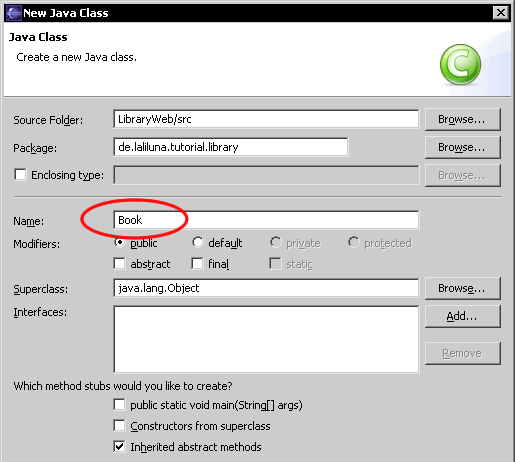Select the public modifier radio button
This screenshot has width=515, height=462.
pyautogui.click(x=119, y=242)
